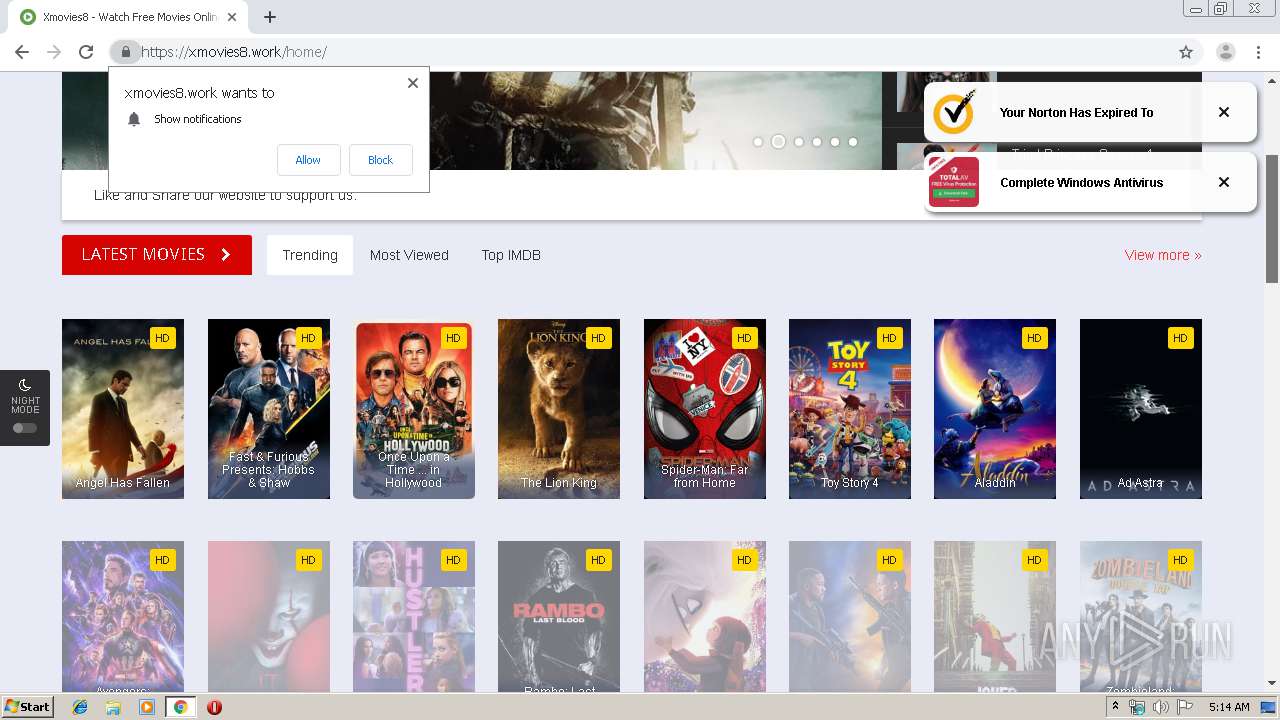Open the Chrome profile avatar icon
The height and width of the screenshot is (720, 1280).
[1225, 52]
